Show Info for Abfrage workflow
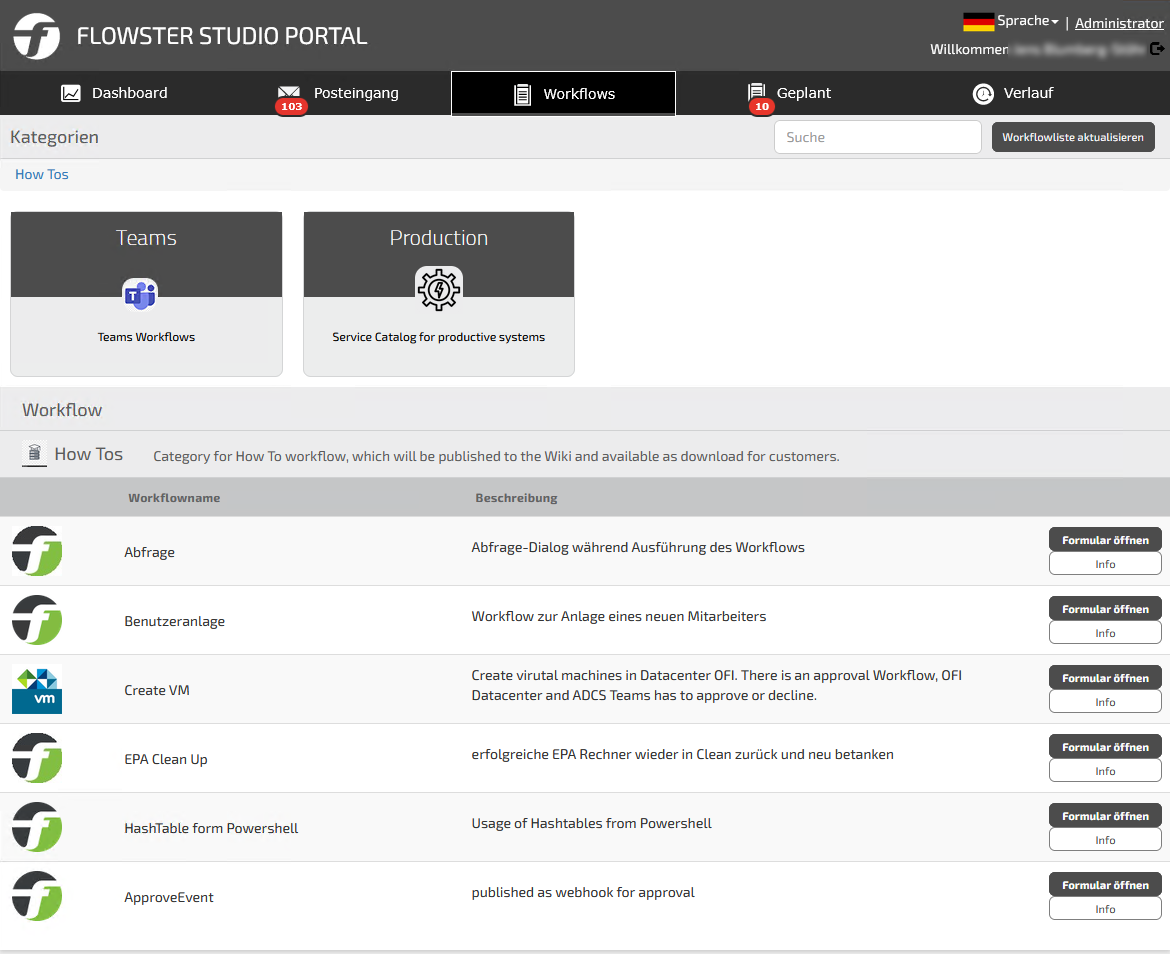Image resolution: width=1170 pixels, height=954 pixels. [1105, 564]
